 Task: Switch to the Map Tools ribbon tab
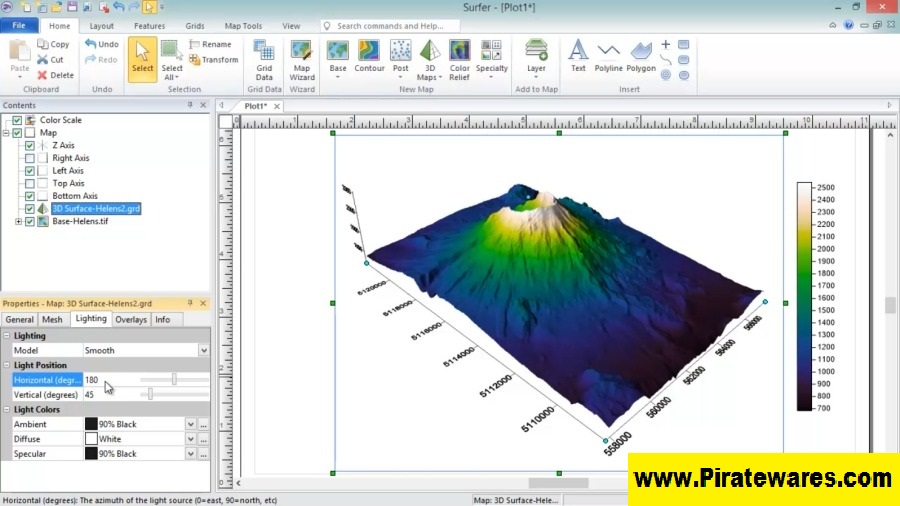(x=243, y=26)
